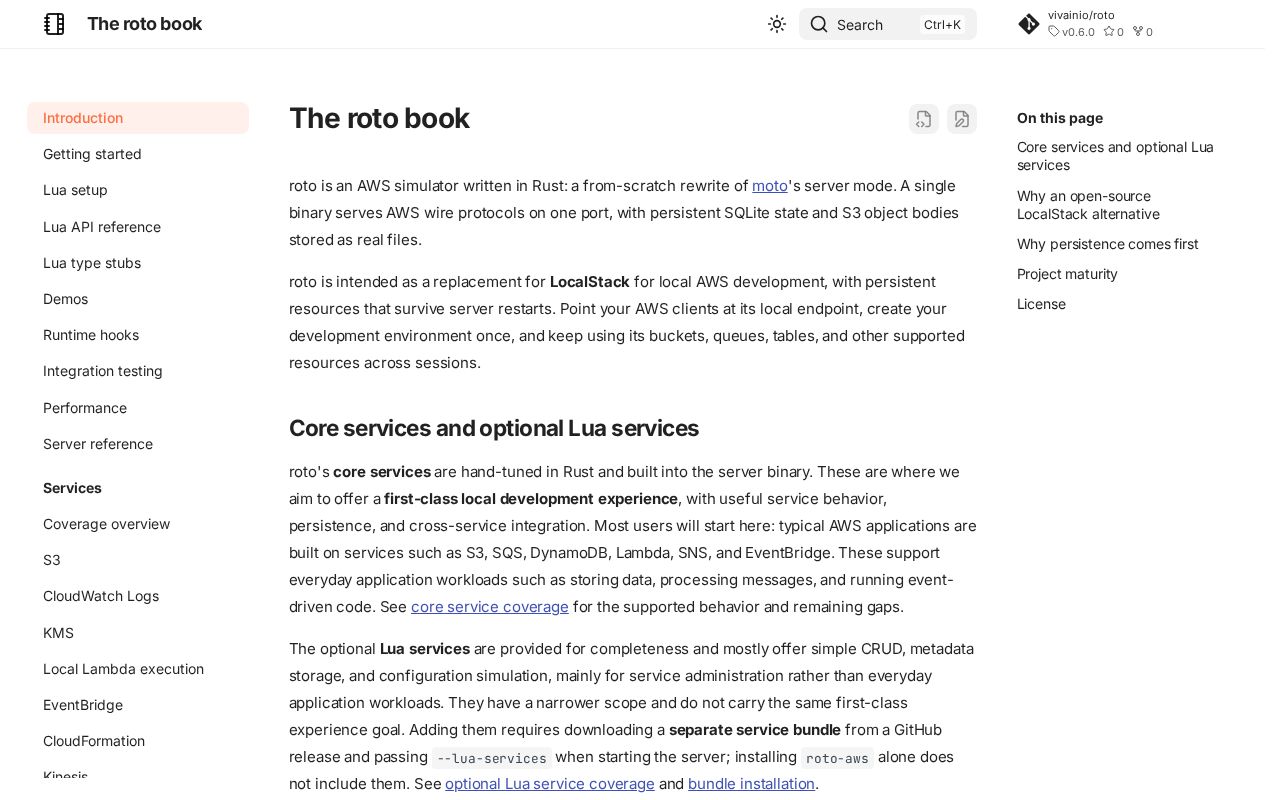1280x800 pixels.
Task: Click the Ctrl+K shortcut badge
Action: click(x=942, y=25)
